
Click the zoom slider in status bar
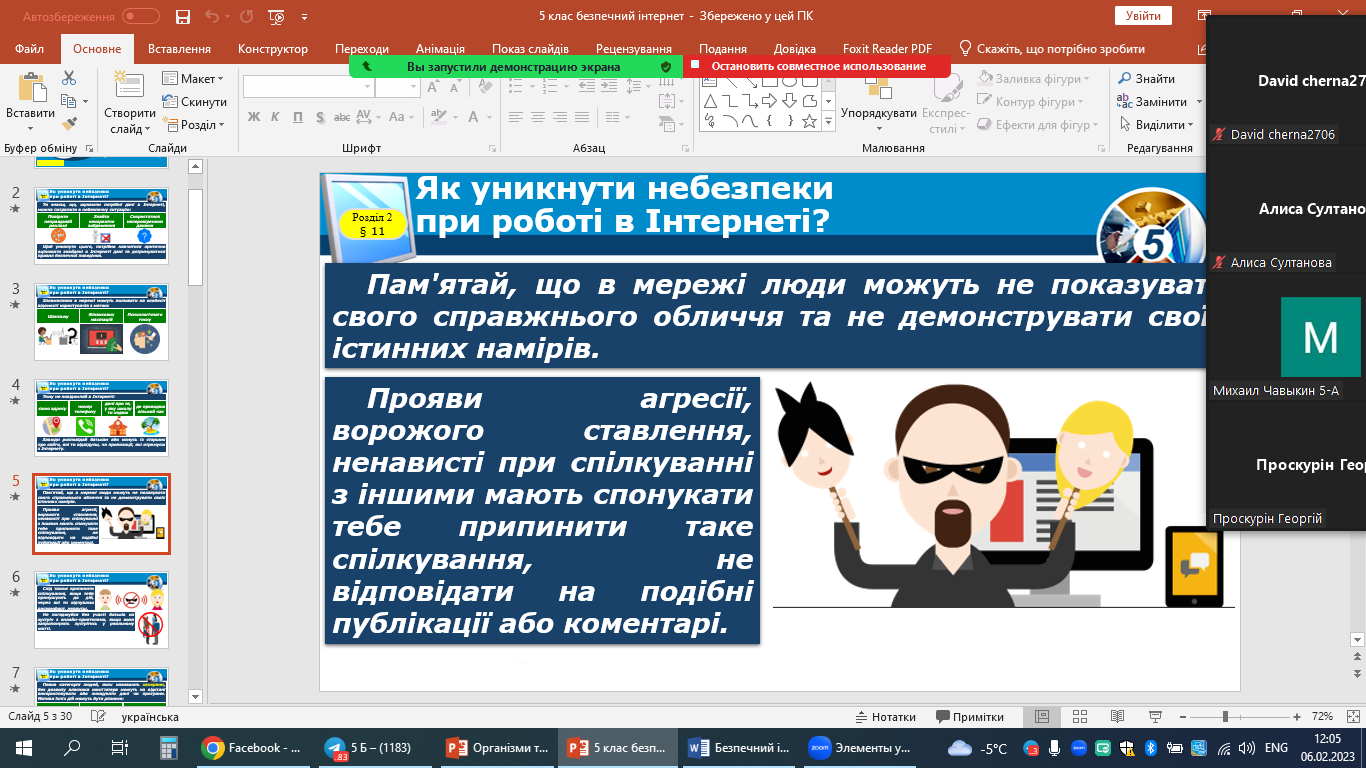[x=1226, y=717]
